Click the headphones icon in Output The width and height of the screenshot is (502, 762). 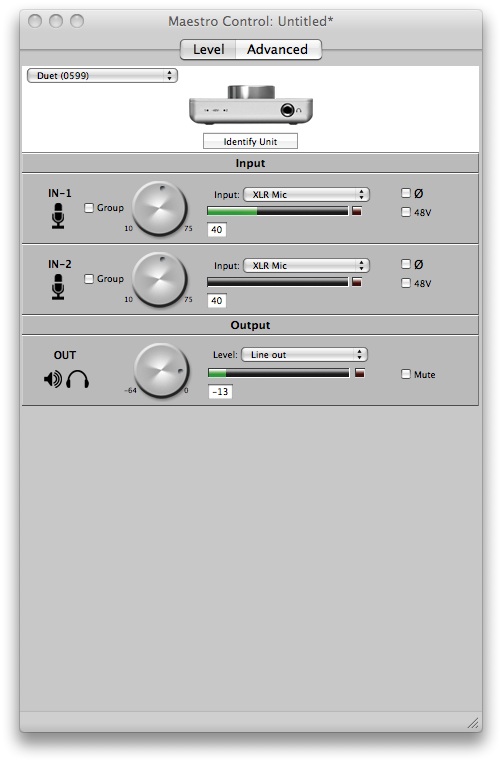(x=77, y=379)
